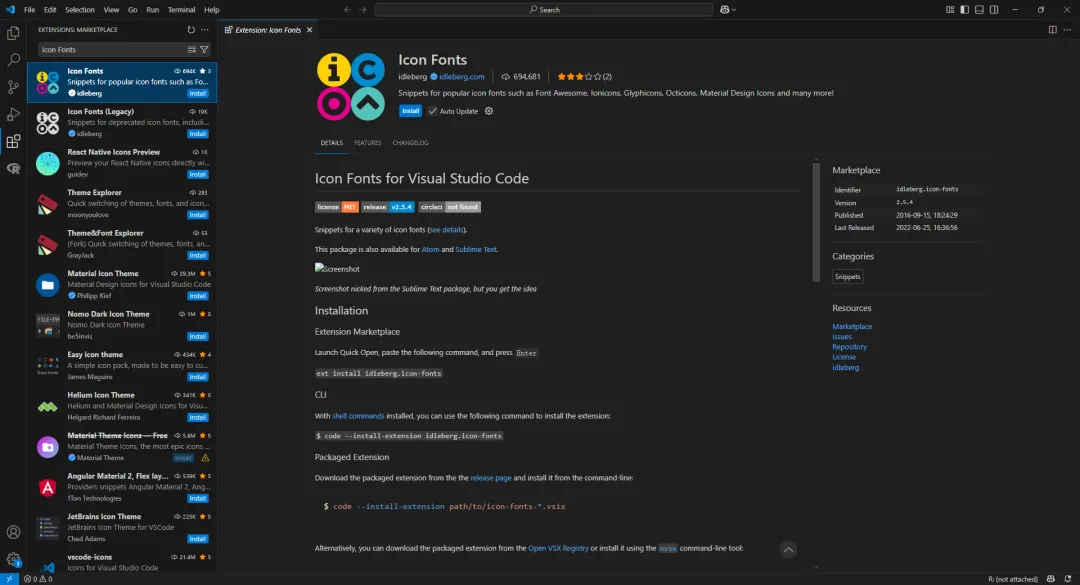Open the Repository resource link
This screenshot has width=1080, height=585.
[x=849, y=347]
